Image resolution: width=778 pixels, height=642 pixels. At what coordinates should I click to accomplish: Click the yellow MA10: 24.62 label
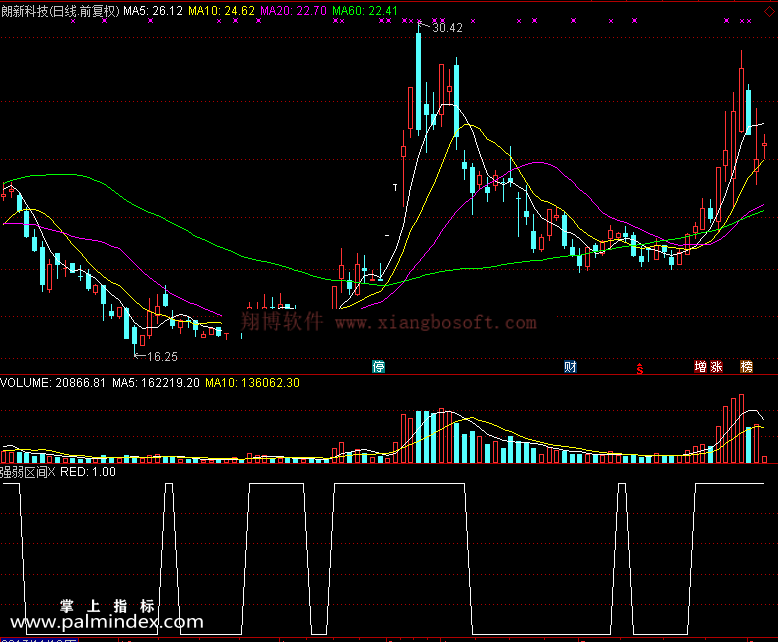pos(221,11)
